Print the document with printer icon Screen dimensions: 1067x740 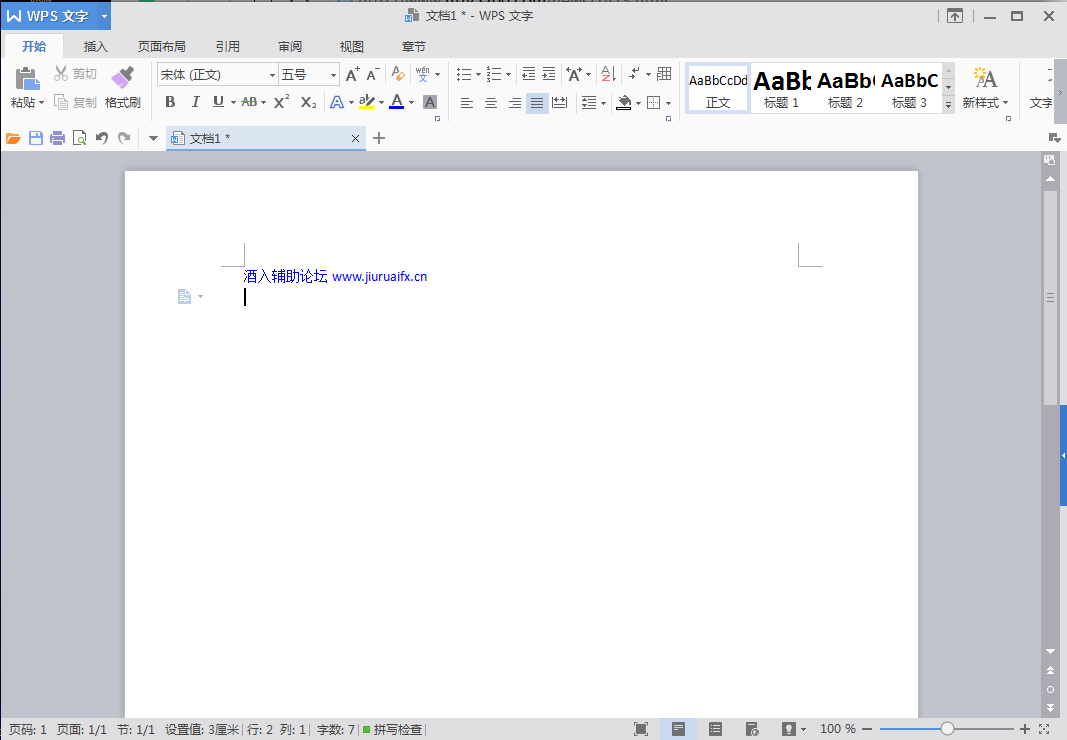[58, 138]
